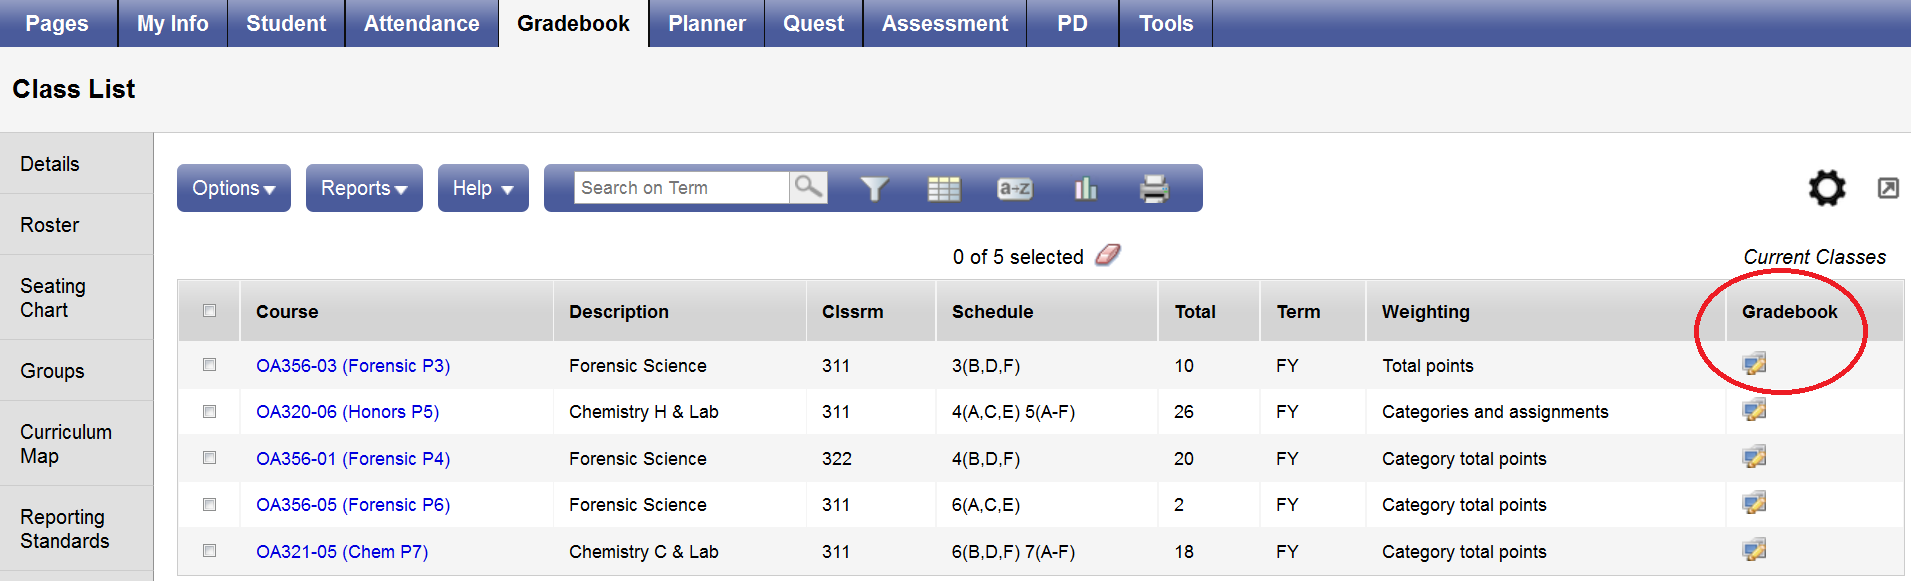This screenshot has width=1911, height=581.
Task: Go to Seating Chart in the sidebar
Action: tap(53, 297)
